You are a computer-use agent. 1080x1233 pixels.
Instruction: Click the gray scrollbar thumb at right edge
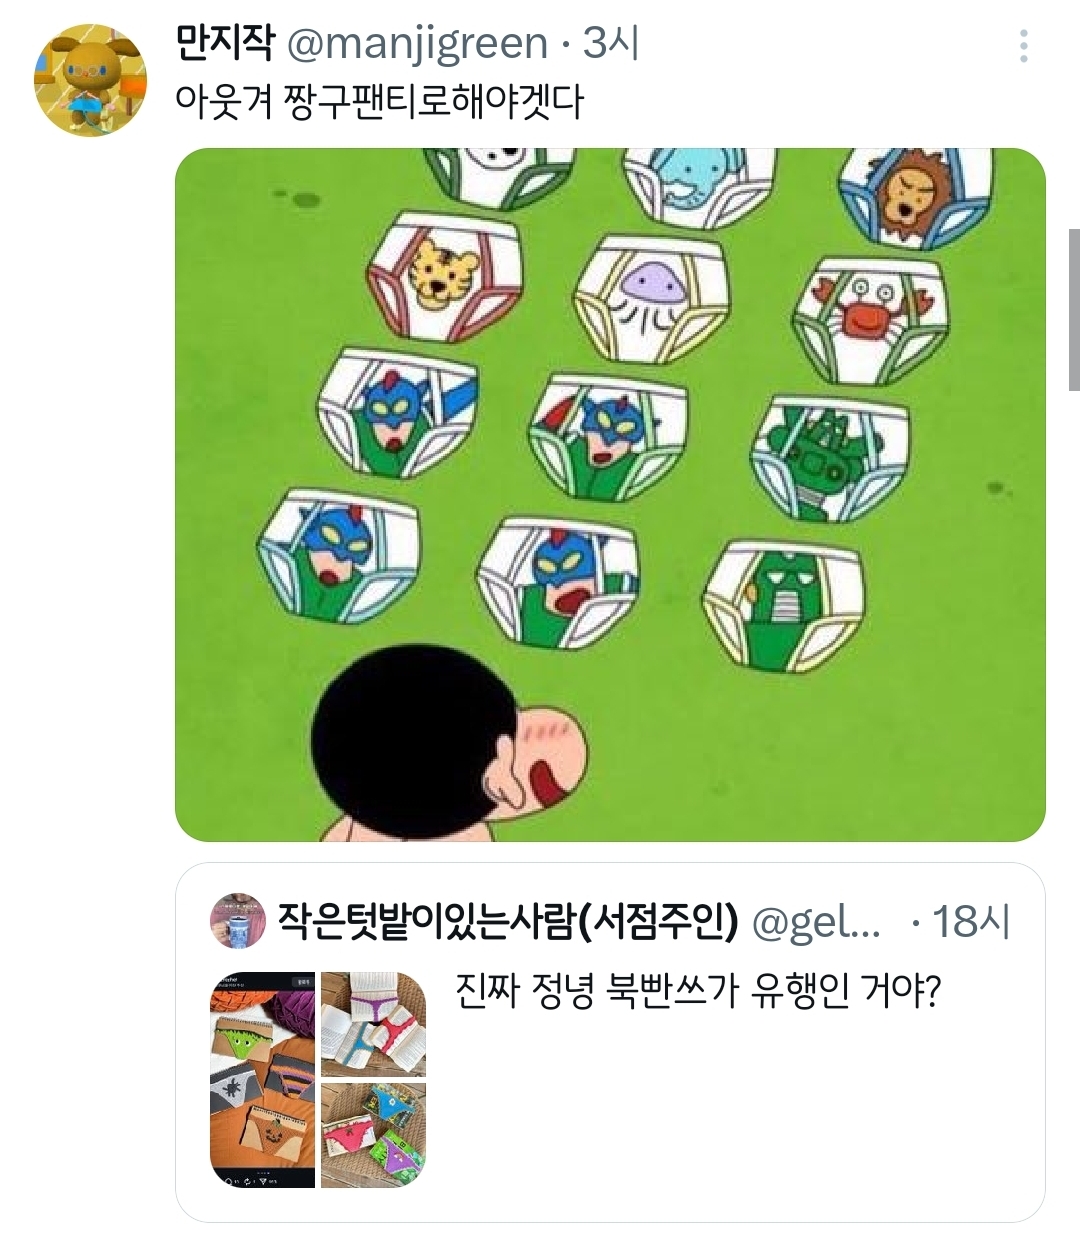tap(1074, 310)
